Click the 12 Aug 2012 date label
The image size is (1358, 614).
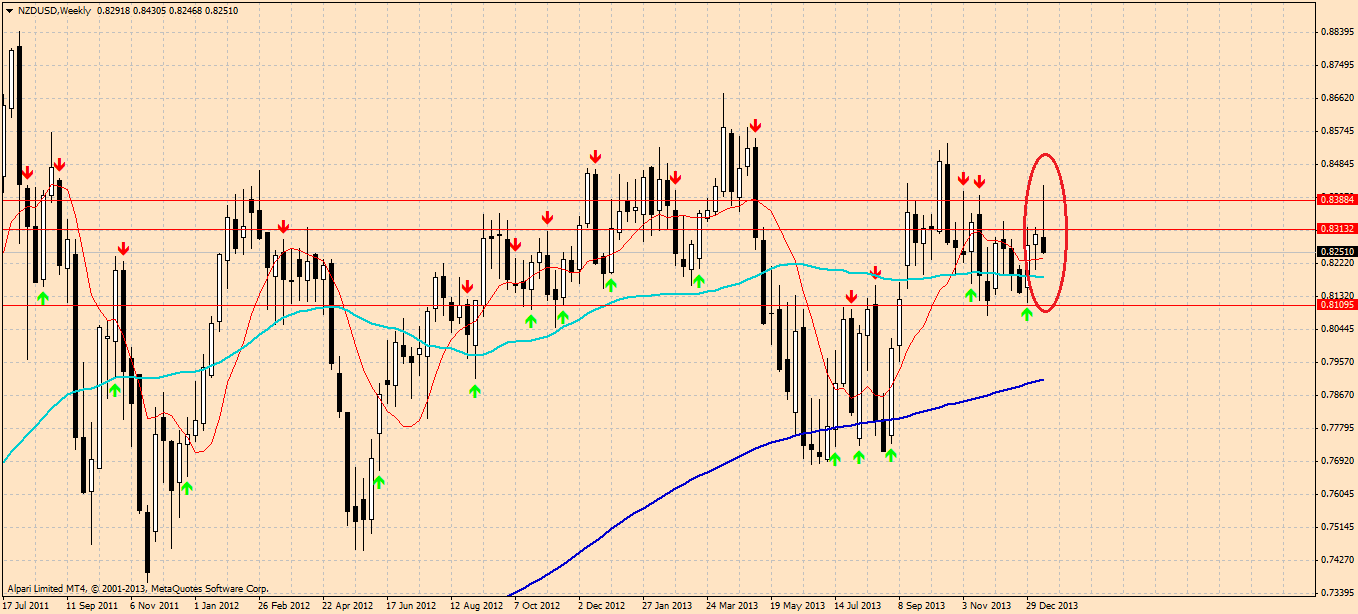click(x=475, y=606)
